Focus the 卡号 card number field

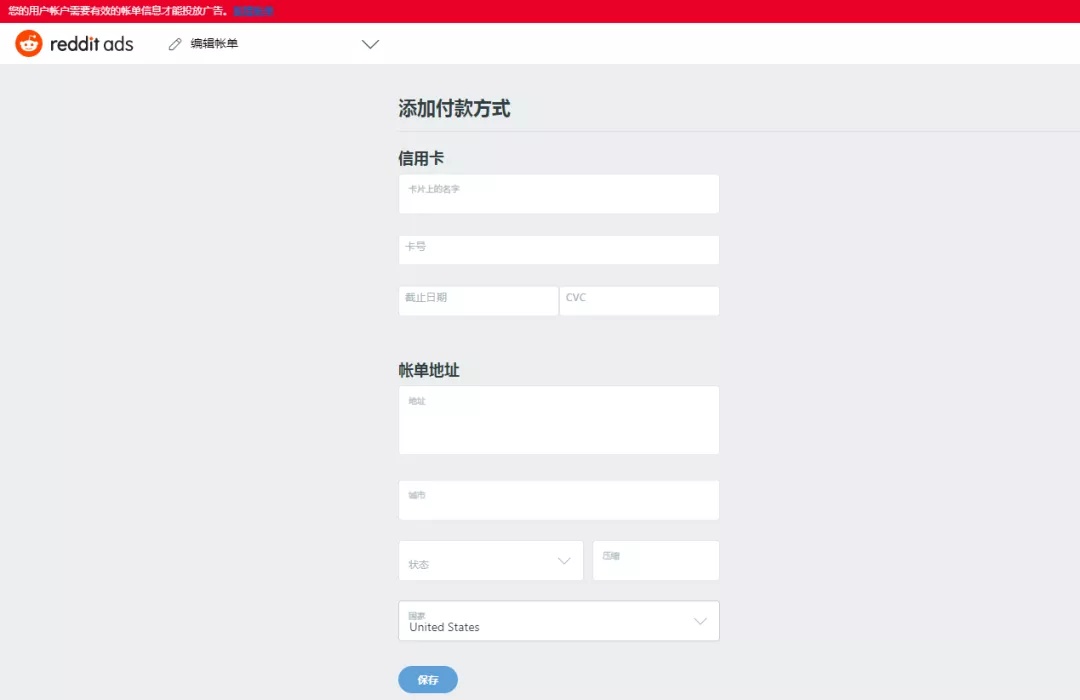pyautogui.click(x=558, y=249)
